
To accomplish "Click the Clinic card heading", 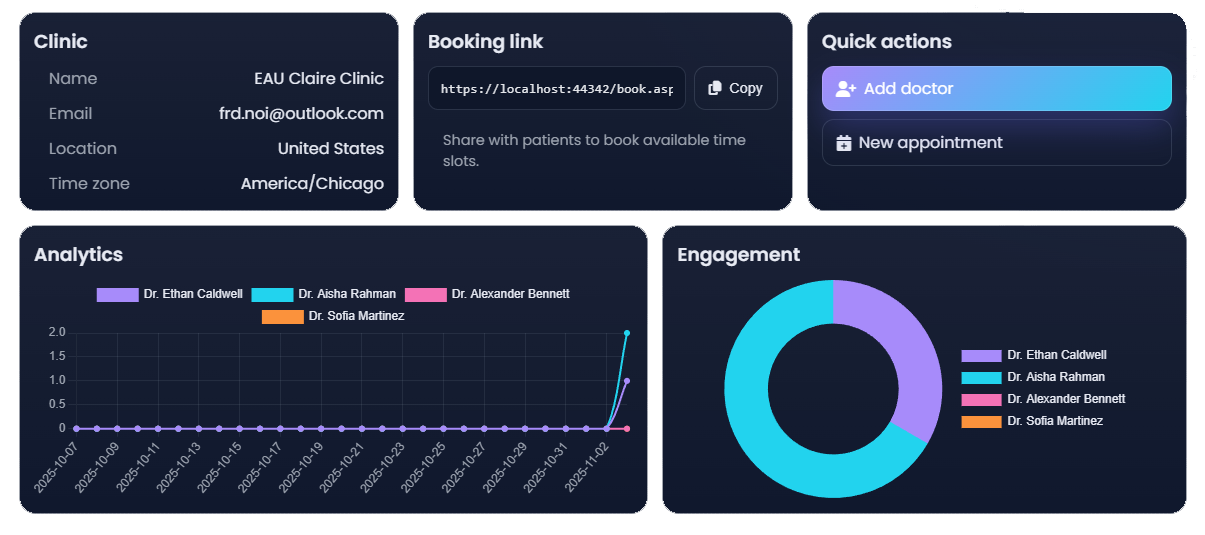I will click(x=60, y=41).
